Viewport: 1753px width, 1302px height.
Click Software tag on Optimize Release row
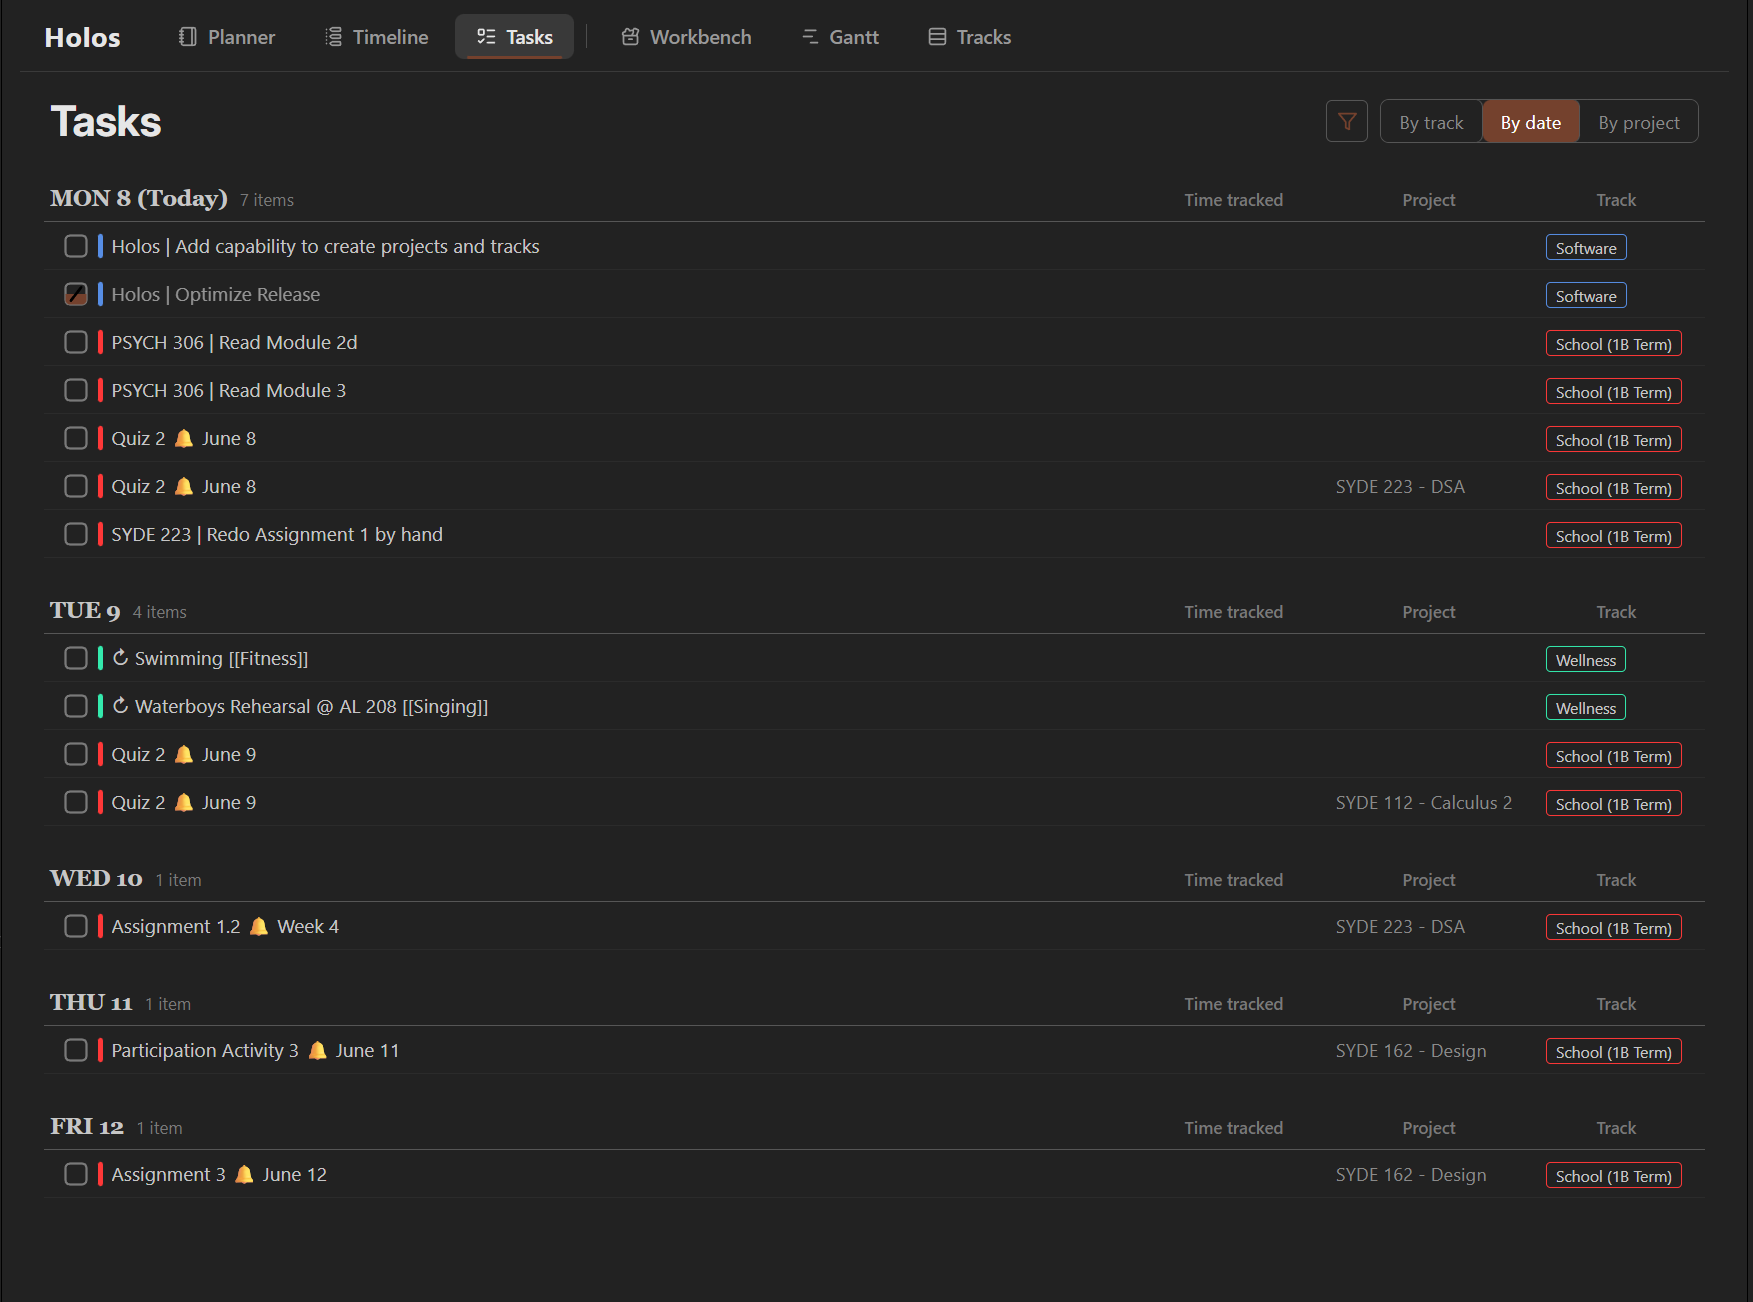pyautogui.click(x=1586, y=295)
